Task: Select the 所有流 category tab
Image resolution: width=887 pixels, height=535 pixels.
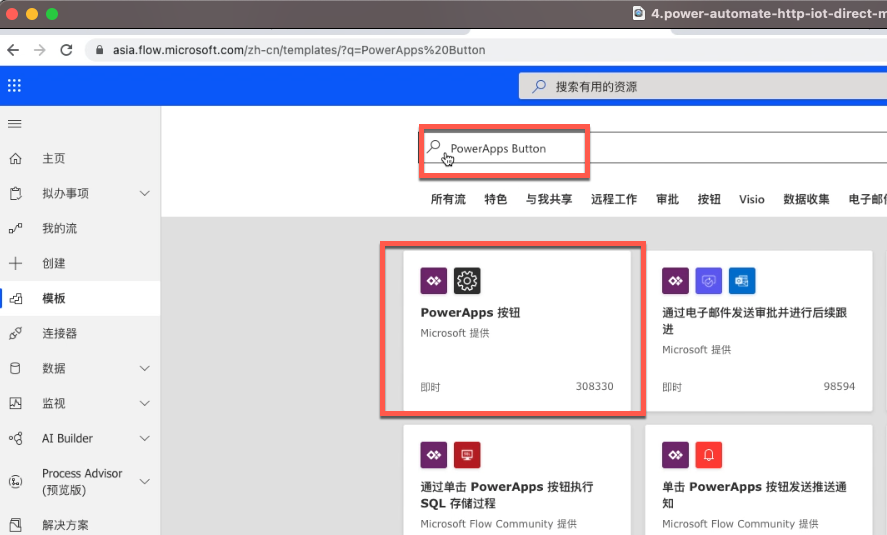Action: coord(448,199)
